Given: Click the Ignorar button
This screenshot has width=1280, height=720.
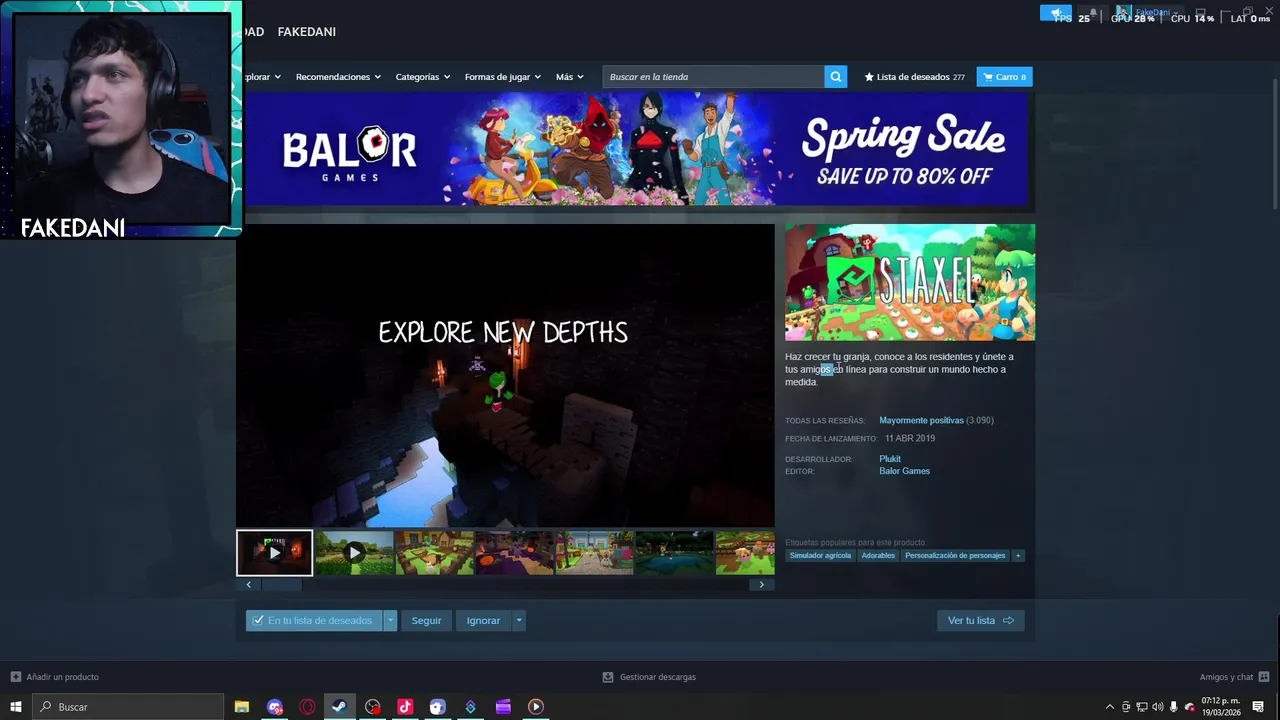Looking at the screenshot, I should (483, 621).
